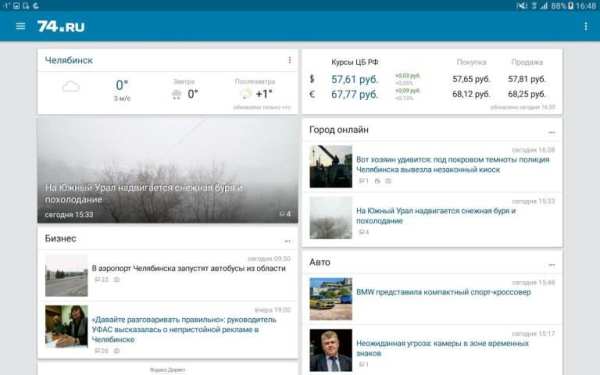Tap comment count on snowstorm banner
This screenshot has height=375, width=600.
point(285,214)
